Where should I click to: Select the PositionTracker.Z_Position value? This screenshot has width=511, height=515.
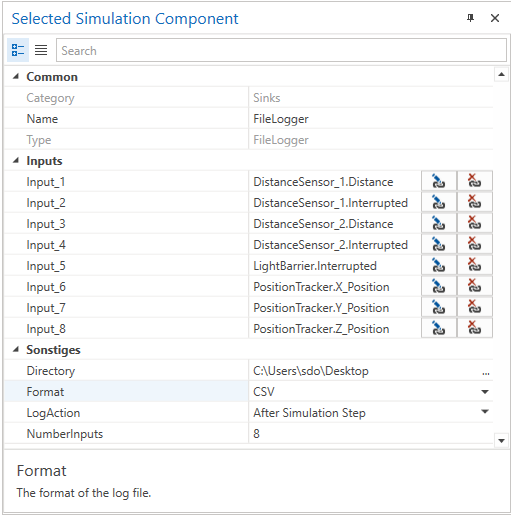tap(321, 329)
